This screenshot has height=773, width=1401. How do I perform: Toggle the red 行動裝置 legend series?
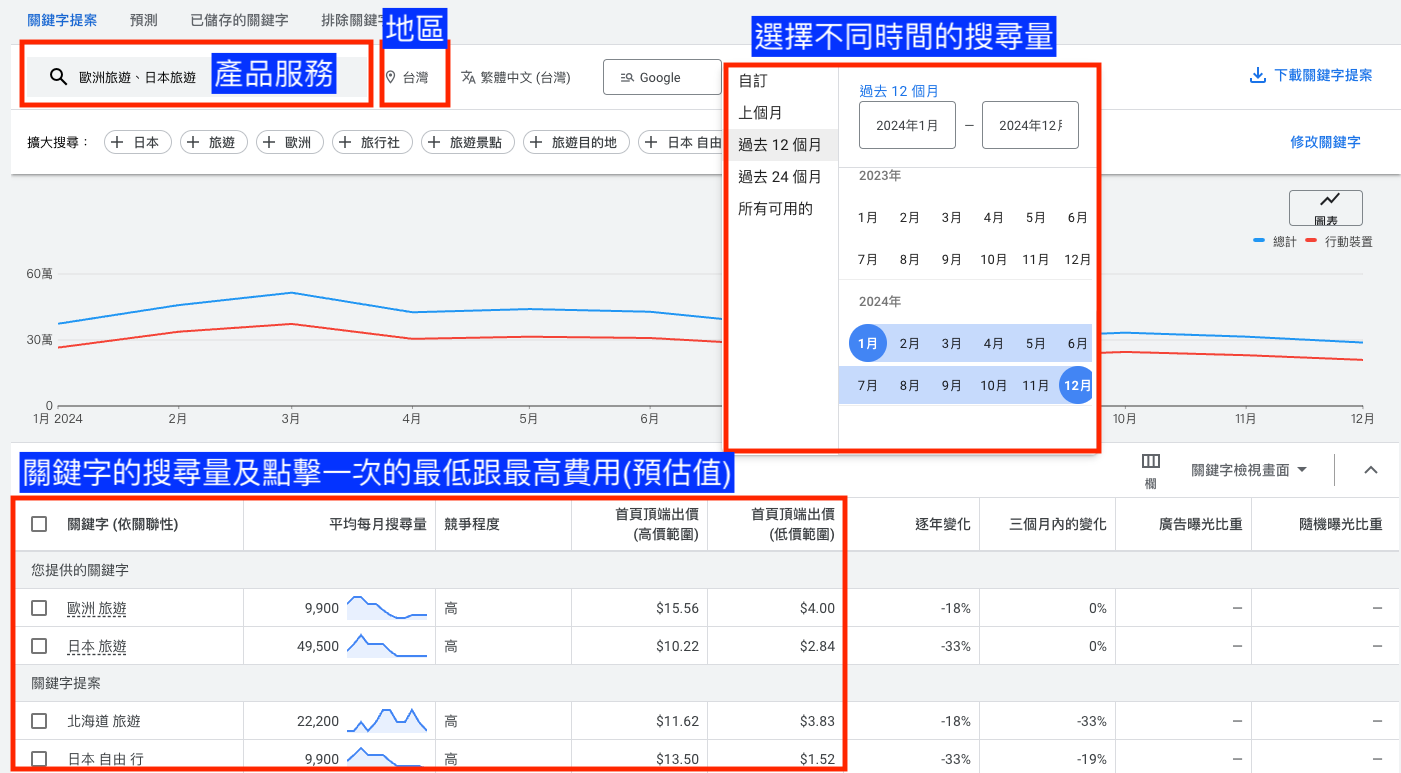pyautogui.click(x=1339, y=241)
